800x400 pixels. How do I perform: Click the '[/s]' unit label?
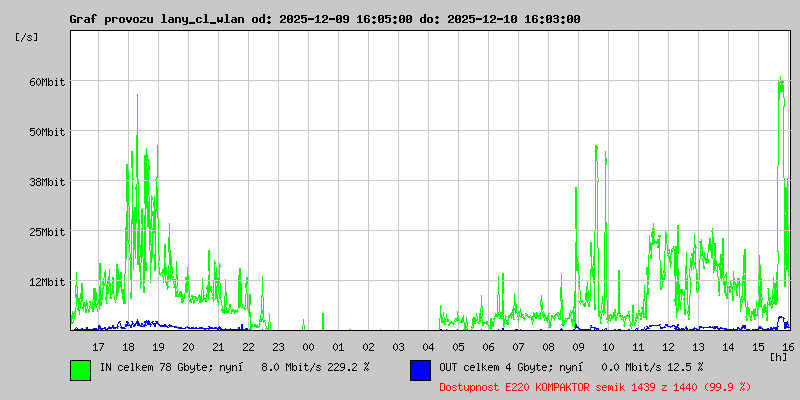27,37
